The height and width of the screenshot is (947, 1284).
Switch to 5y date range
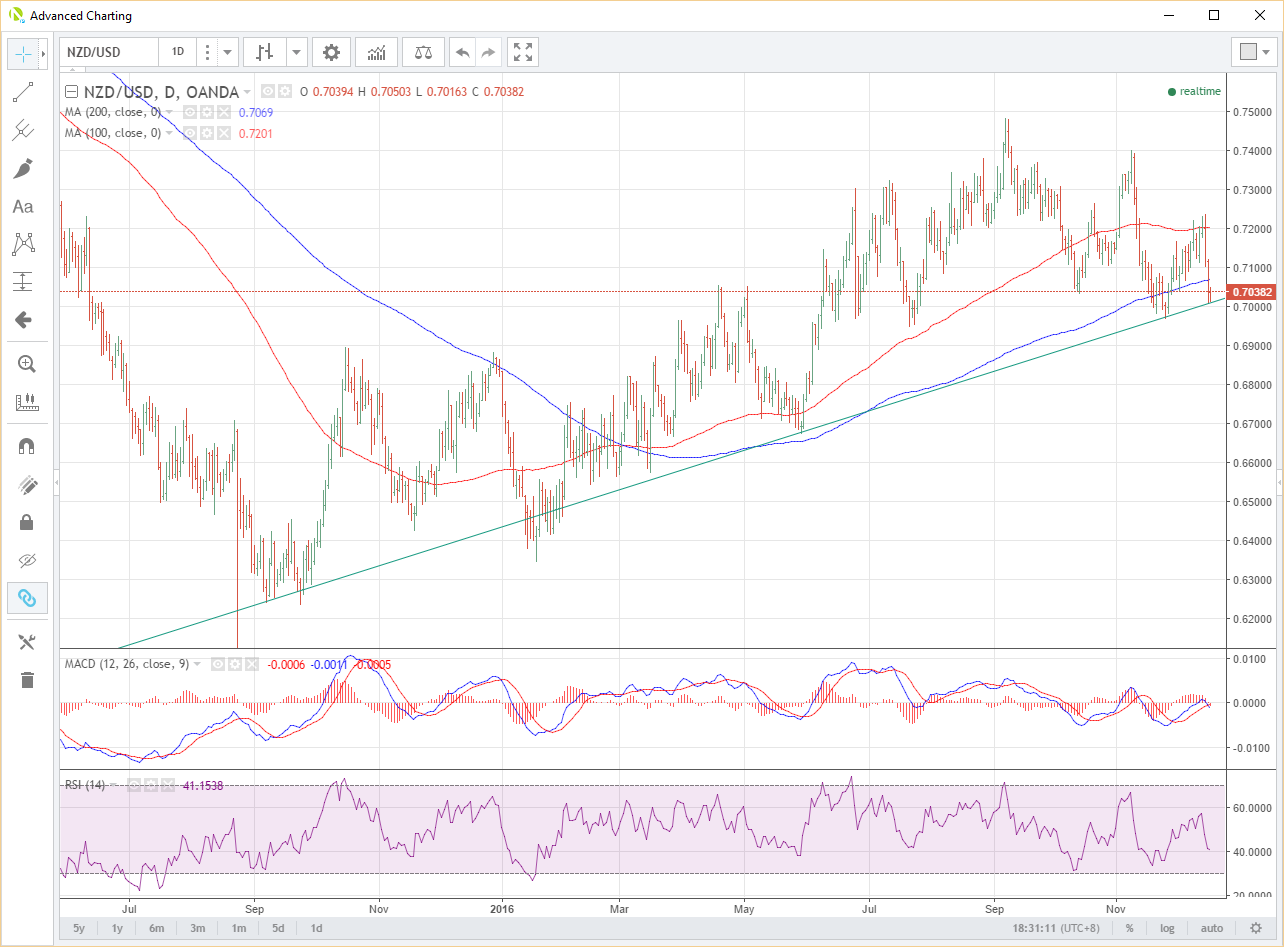point(79,928)
